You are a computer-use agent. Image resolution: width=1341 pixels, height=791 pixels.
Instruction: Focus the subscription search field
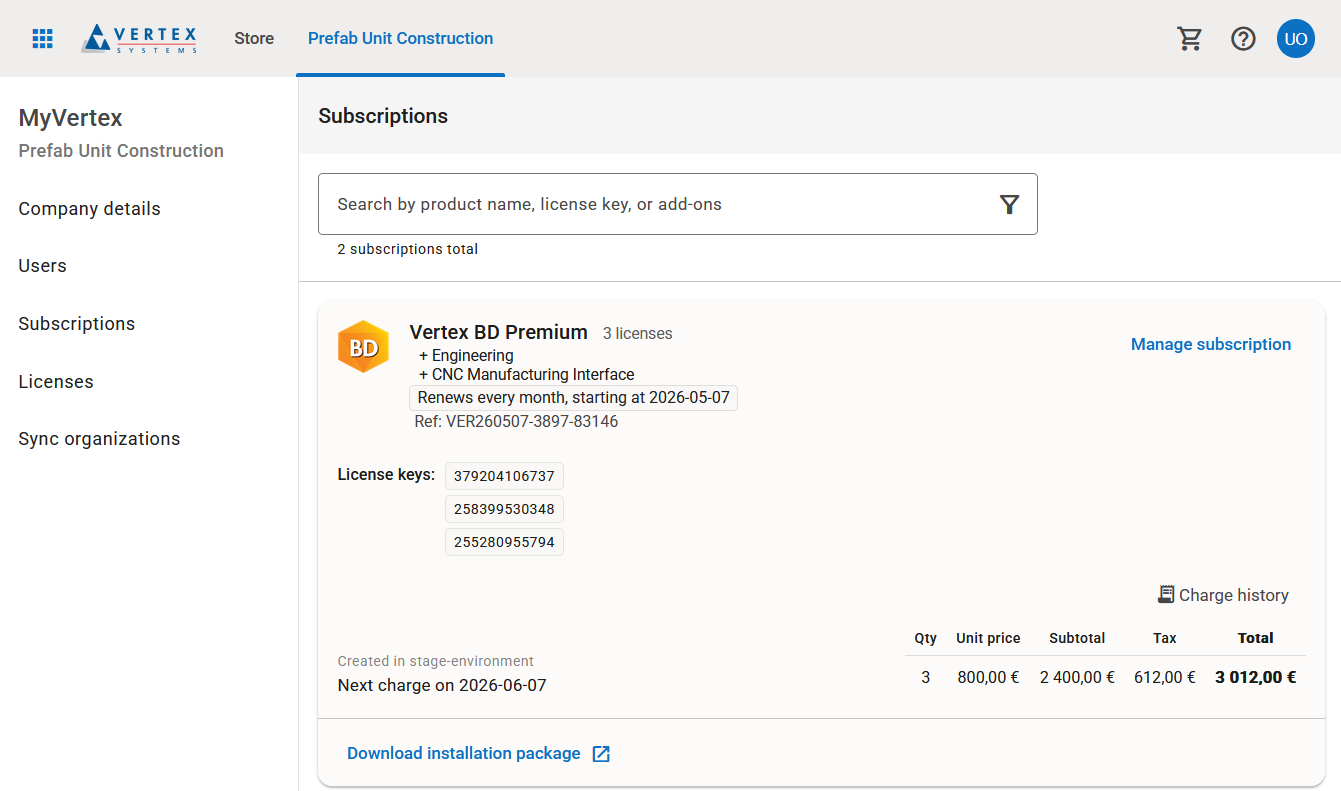click(x=678, y=205)
